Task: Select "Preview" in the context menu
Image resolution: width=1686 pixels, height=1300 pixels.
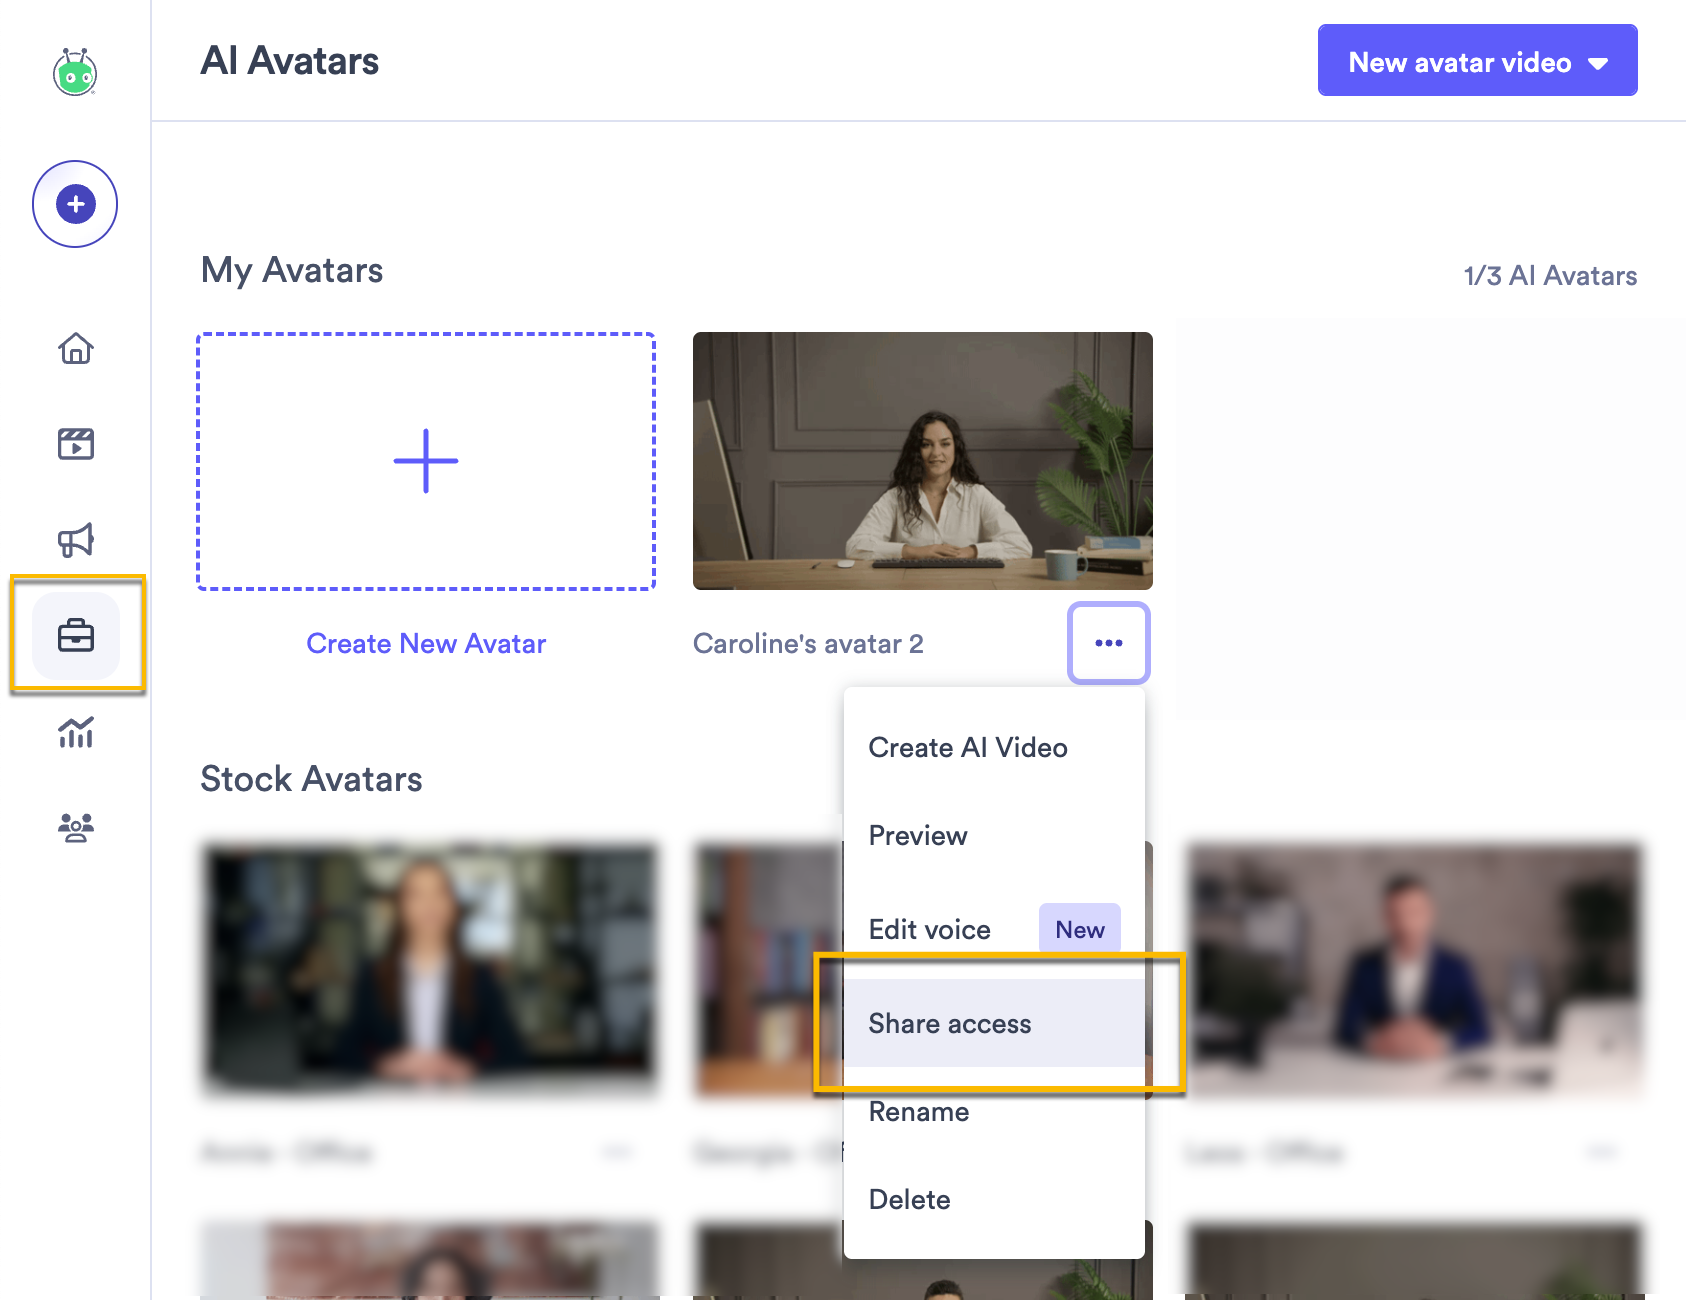Action: [x=917, y=835]
